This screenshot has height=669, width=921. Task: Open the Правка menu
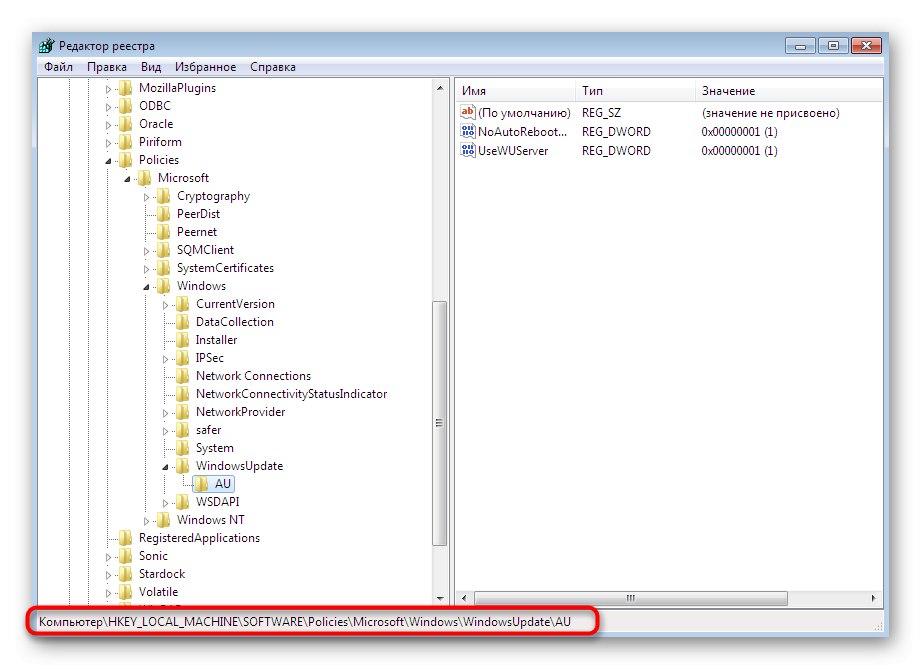click(x=106, y=67)
